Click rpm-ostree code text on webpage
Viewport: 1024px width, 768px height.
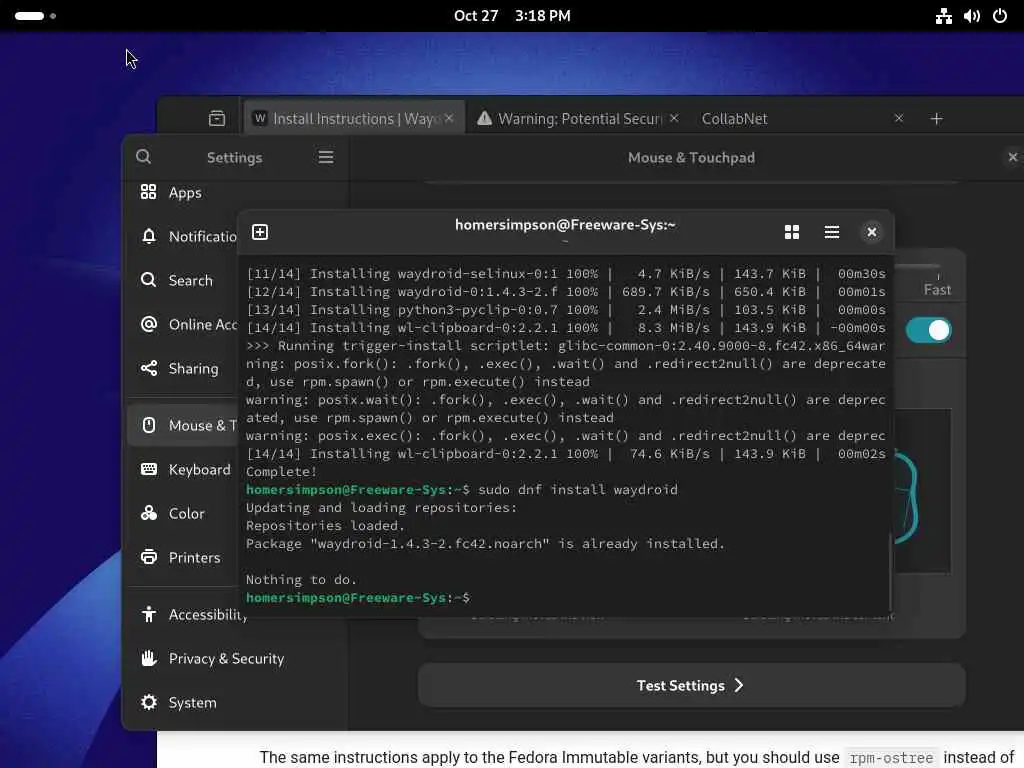(891, 758)
